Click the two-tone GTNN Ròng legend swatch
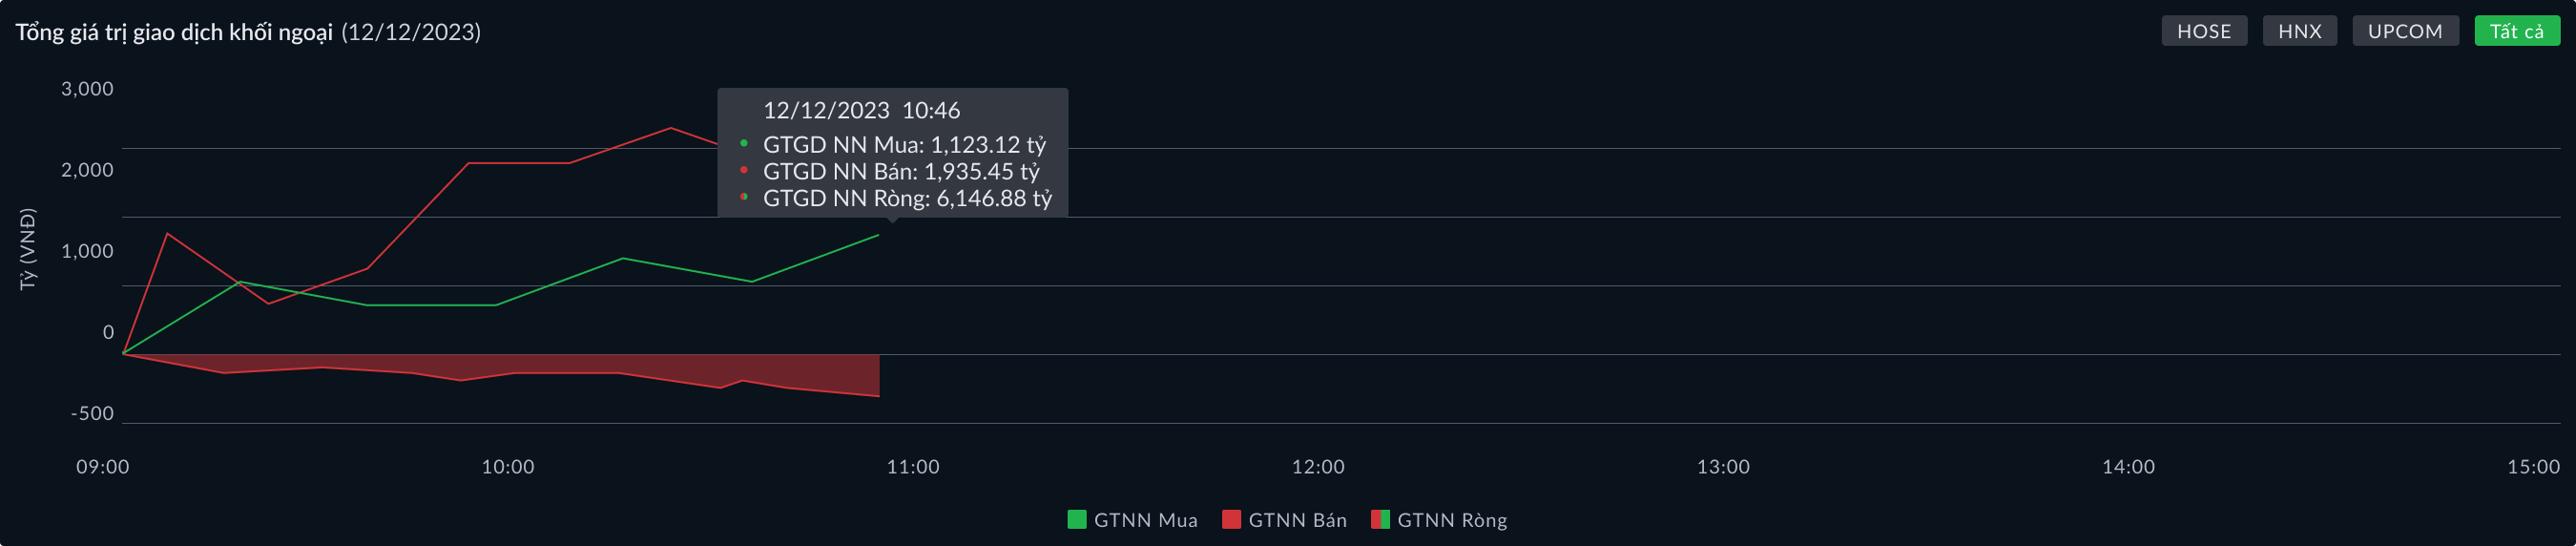Image resolution: width=2576 pixels, height=546 pixels. coord(1380,519)
